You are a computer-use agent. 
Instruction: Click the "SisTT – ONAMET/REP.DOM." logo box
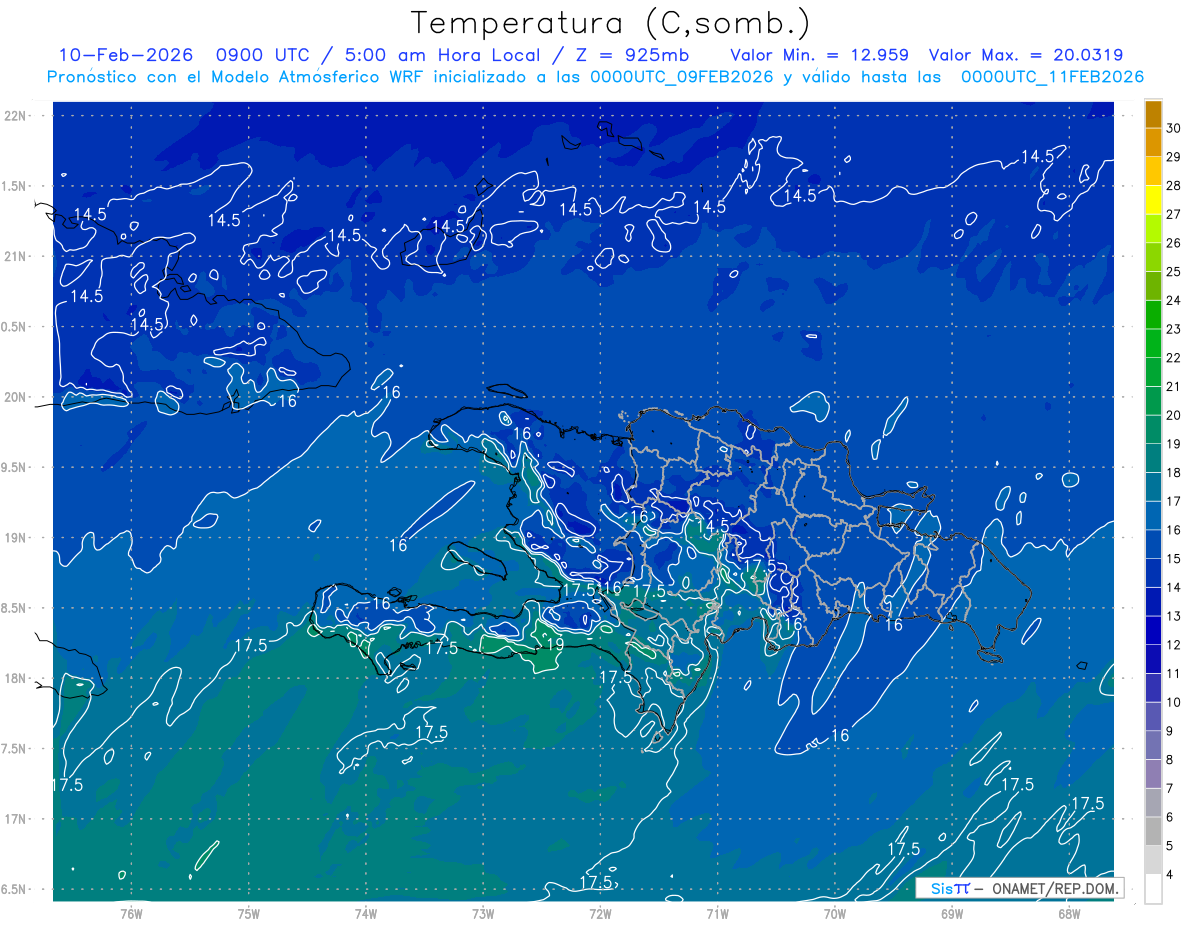(1020, 888)
